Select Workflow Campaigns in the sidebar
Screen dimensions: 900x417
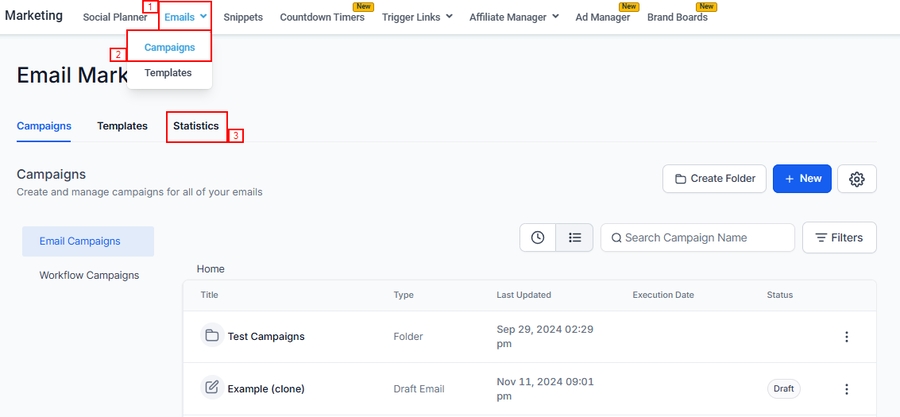tap(89, 275)
